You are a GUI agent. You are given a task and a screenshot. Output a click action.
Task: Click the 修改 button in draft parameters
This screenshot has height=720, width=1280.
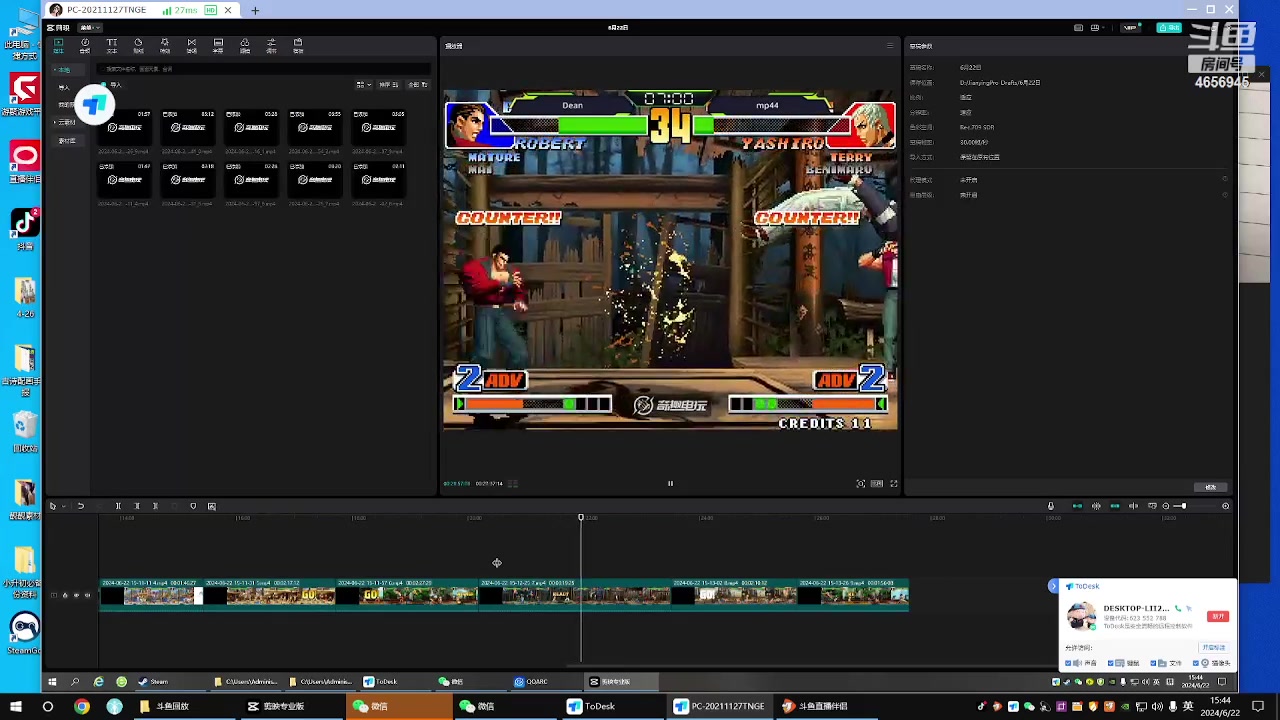[x=1211, y=487]
